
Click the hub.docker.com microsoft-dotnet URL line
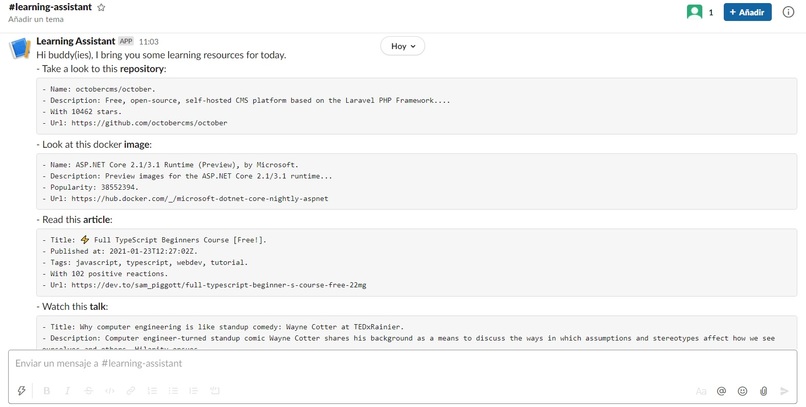click(x=185, y=198)
